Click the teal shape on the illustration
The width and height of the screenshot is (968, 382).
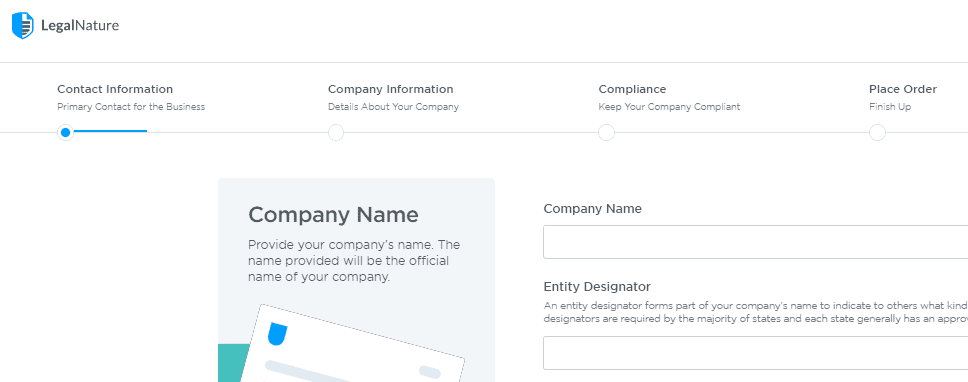pos(233,363)
